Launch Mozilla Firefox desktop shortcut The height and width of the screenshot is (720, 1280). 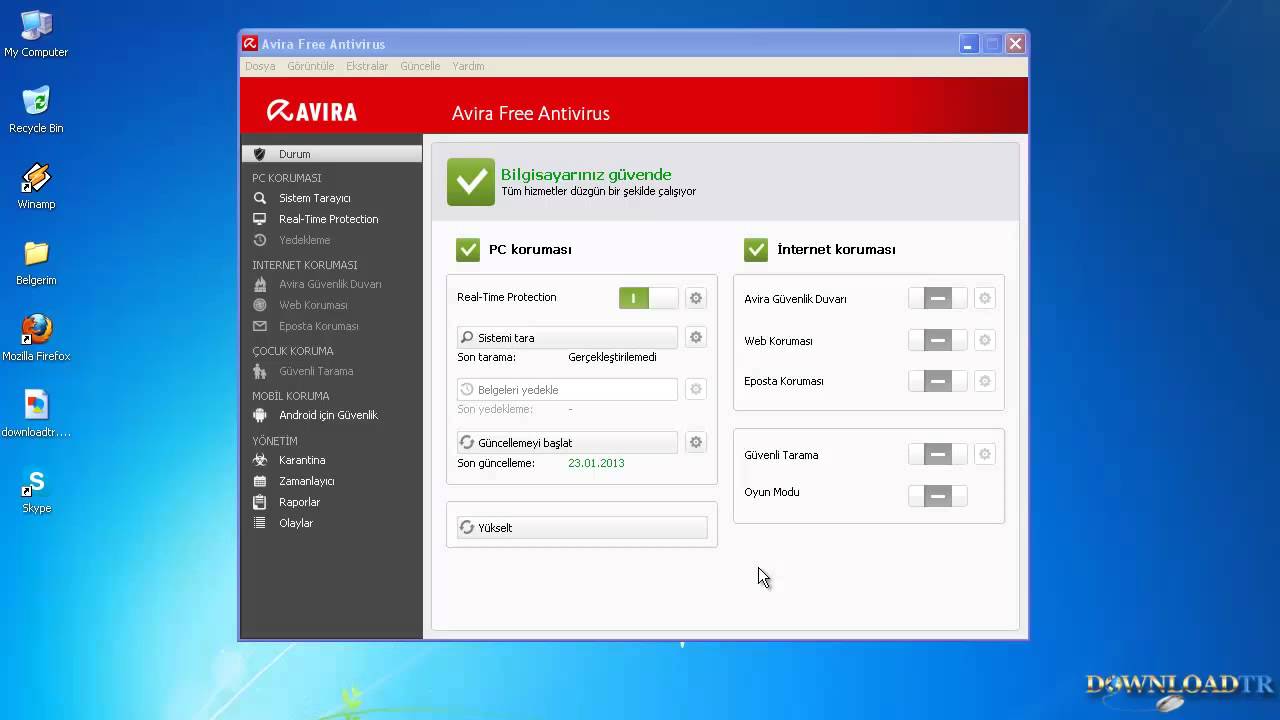pyautogui.click(x=36, y=338)
